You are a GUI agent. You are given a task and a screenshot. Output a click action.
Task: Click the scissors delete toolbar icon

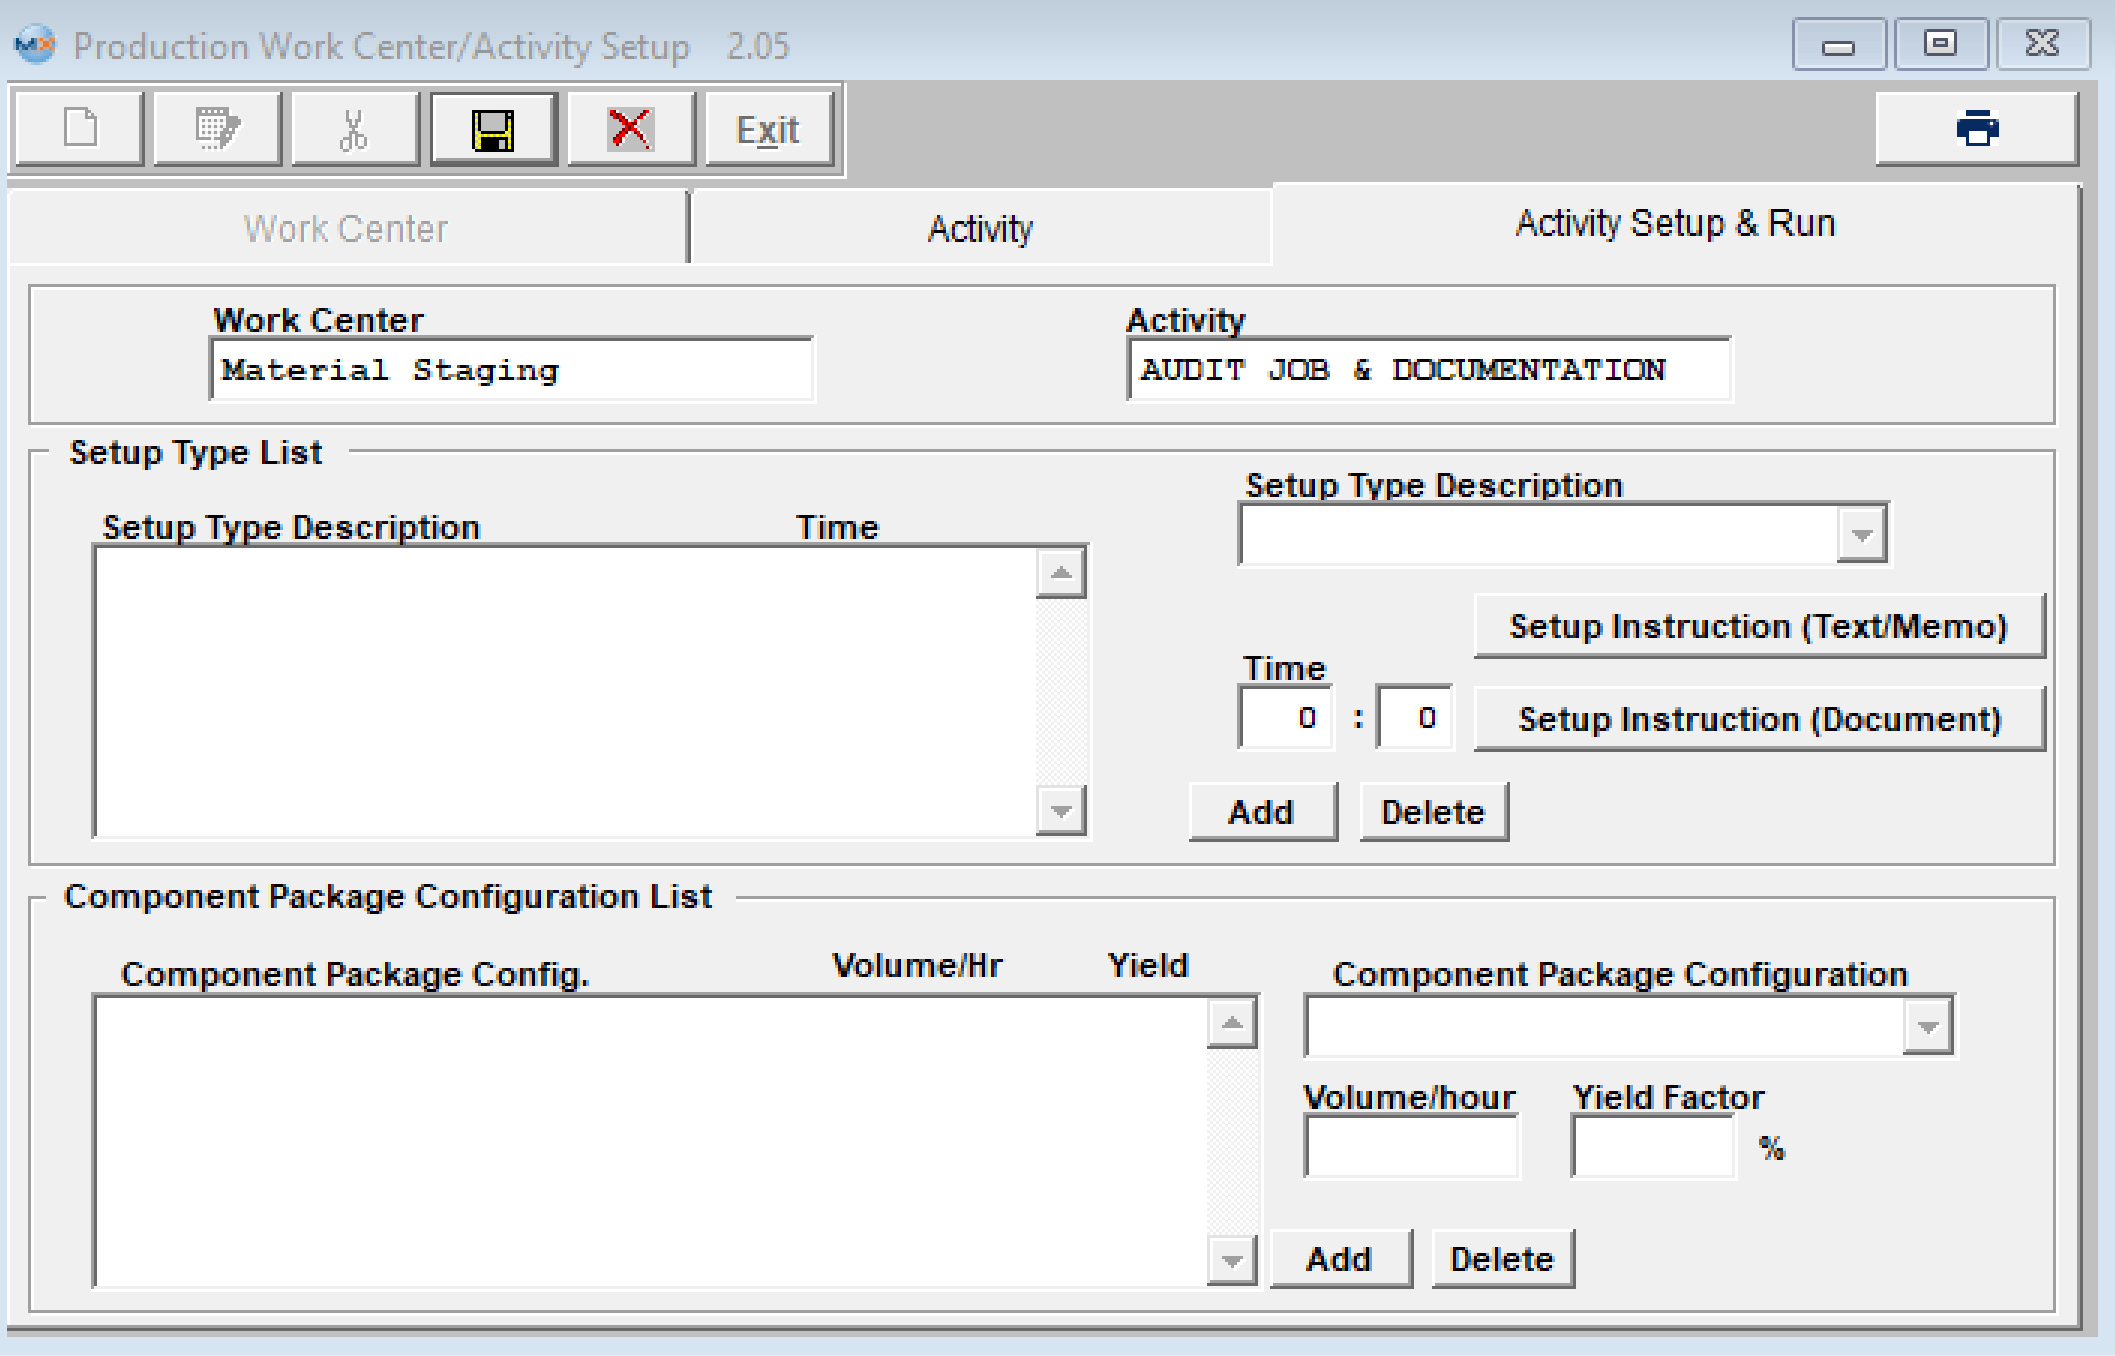(354, 129)
